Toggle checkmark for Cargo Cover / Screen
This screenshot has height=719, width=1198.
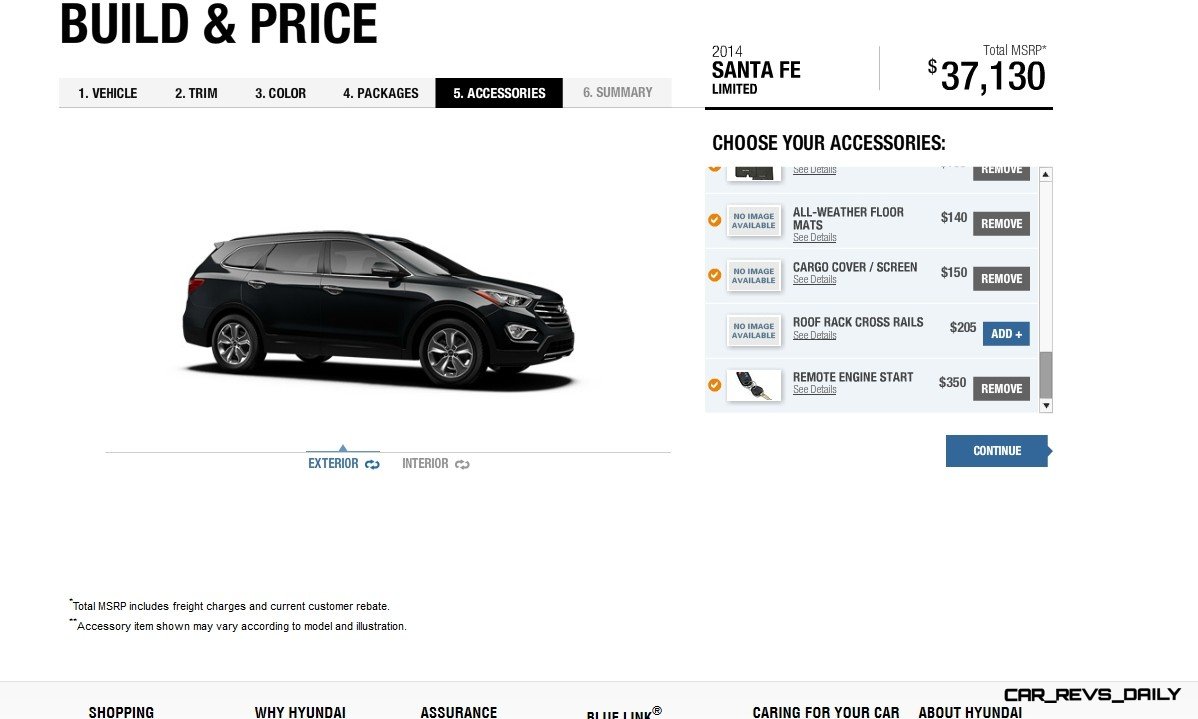(714, 275)
